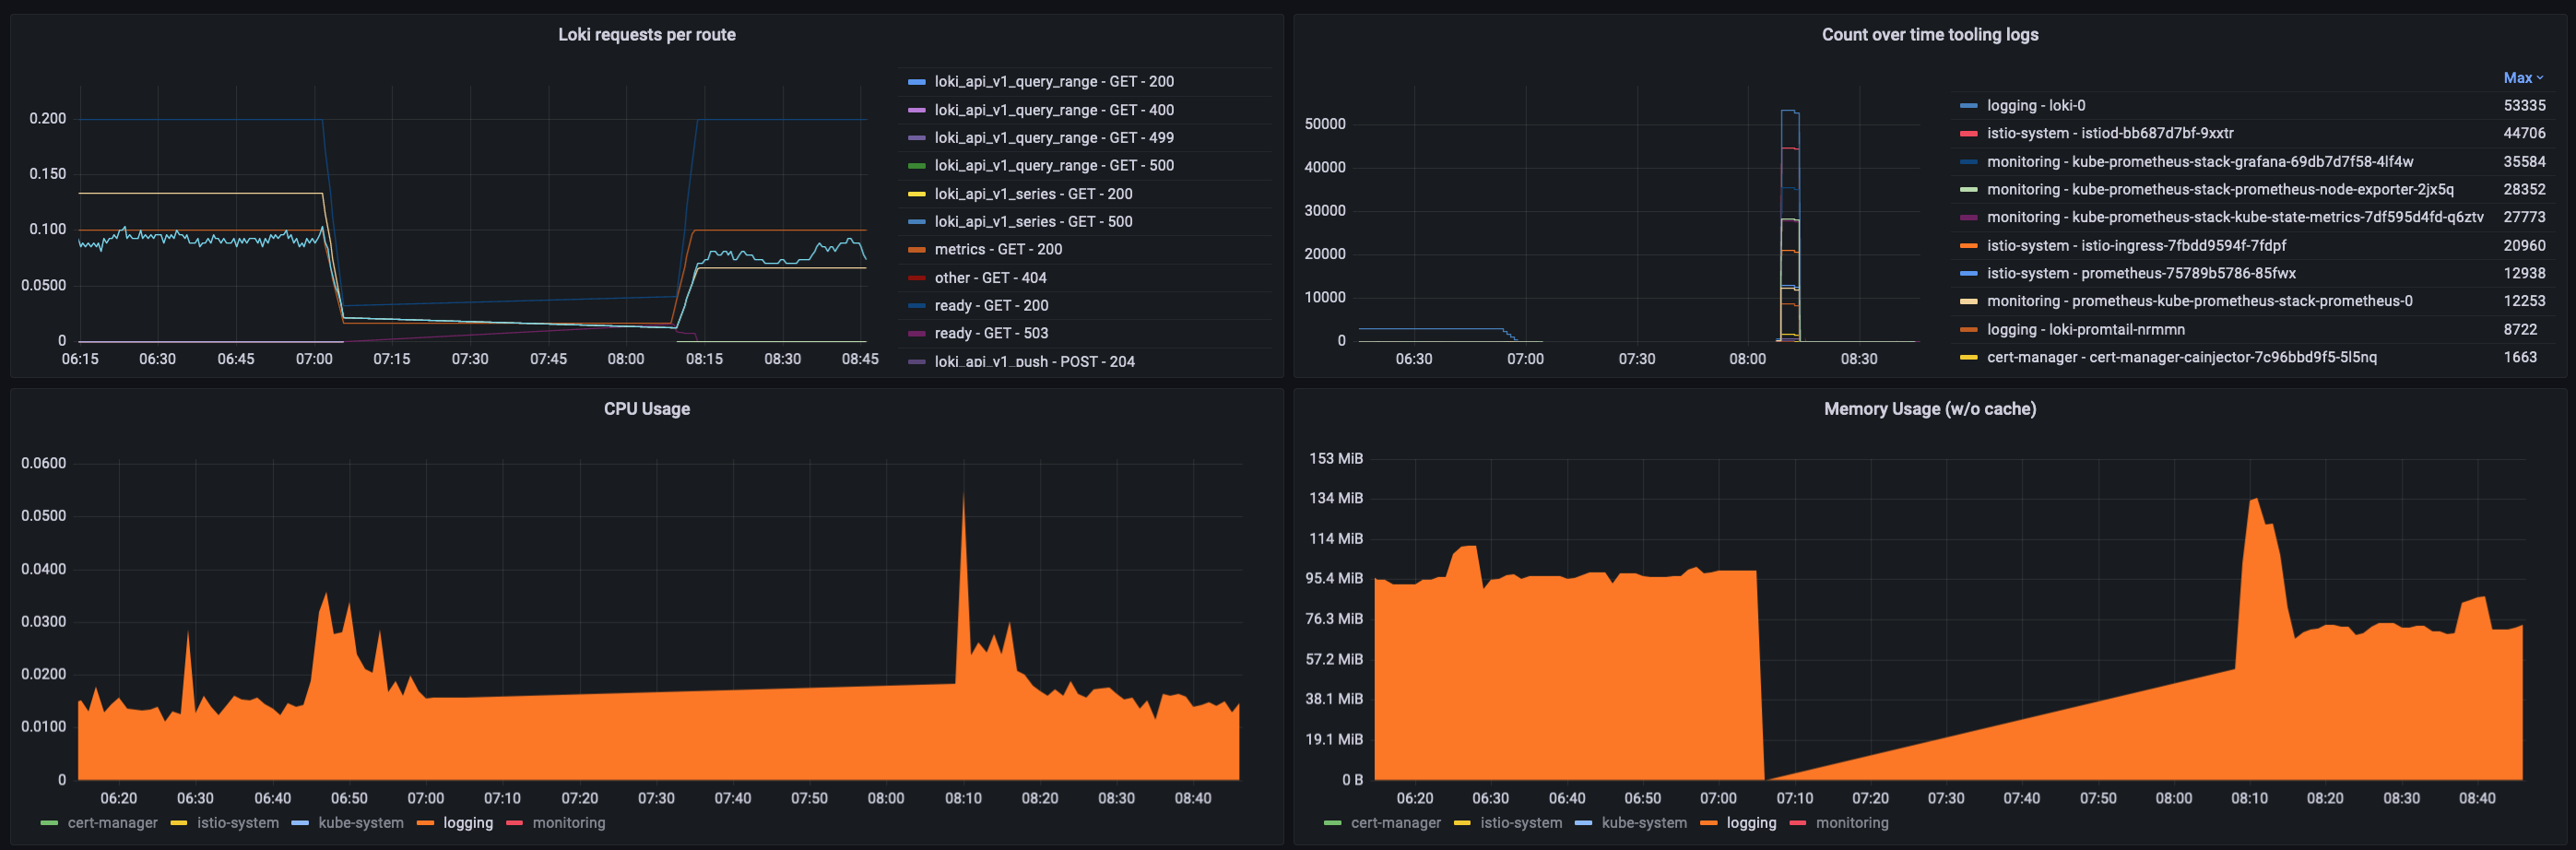Open color picker for loki-promtail-nrmmn swatch
This screenshot has width=2576, height=850.
[1968, 330]
